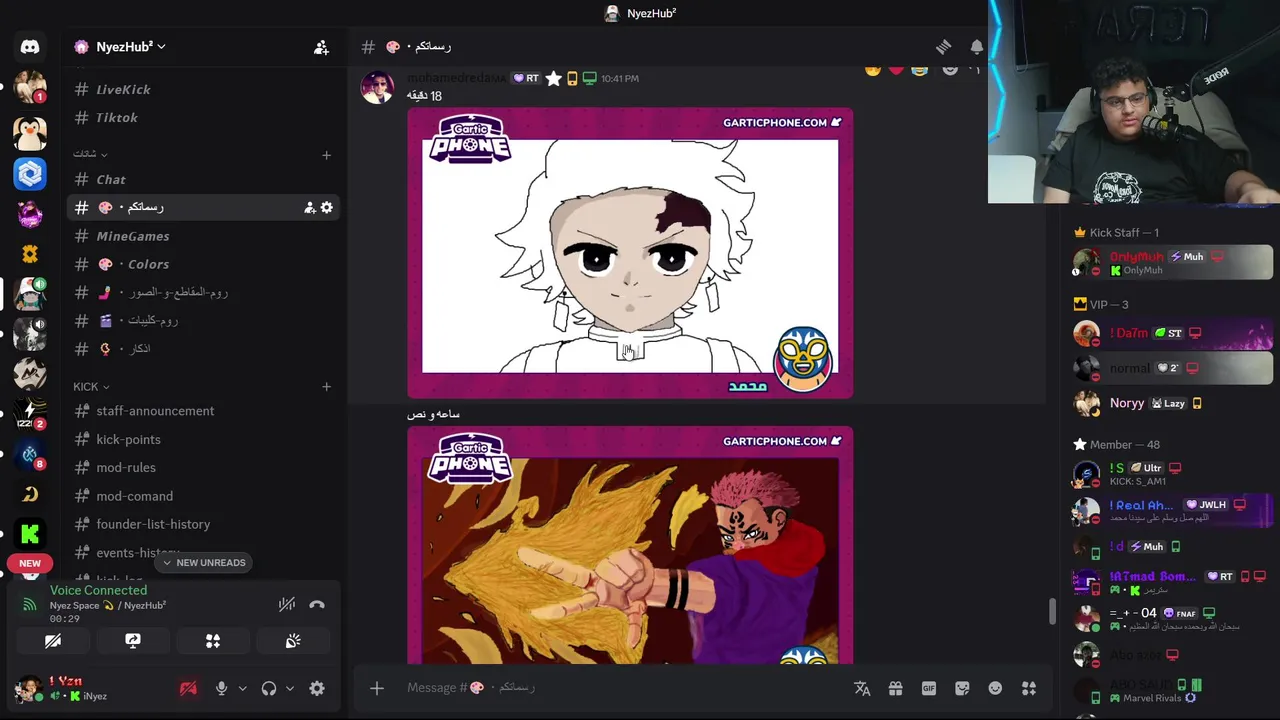The image size is (1280, 720).
Task: Open sticker picker
Action: 962,688
